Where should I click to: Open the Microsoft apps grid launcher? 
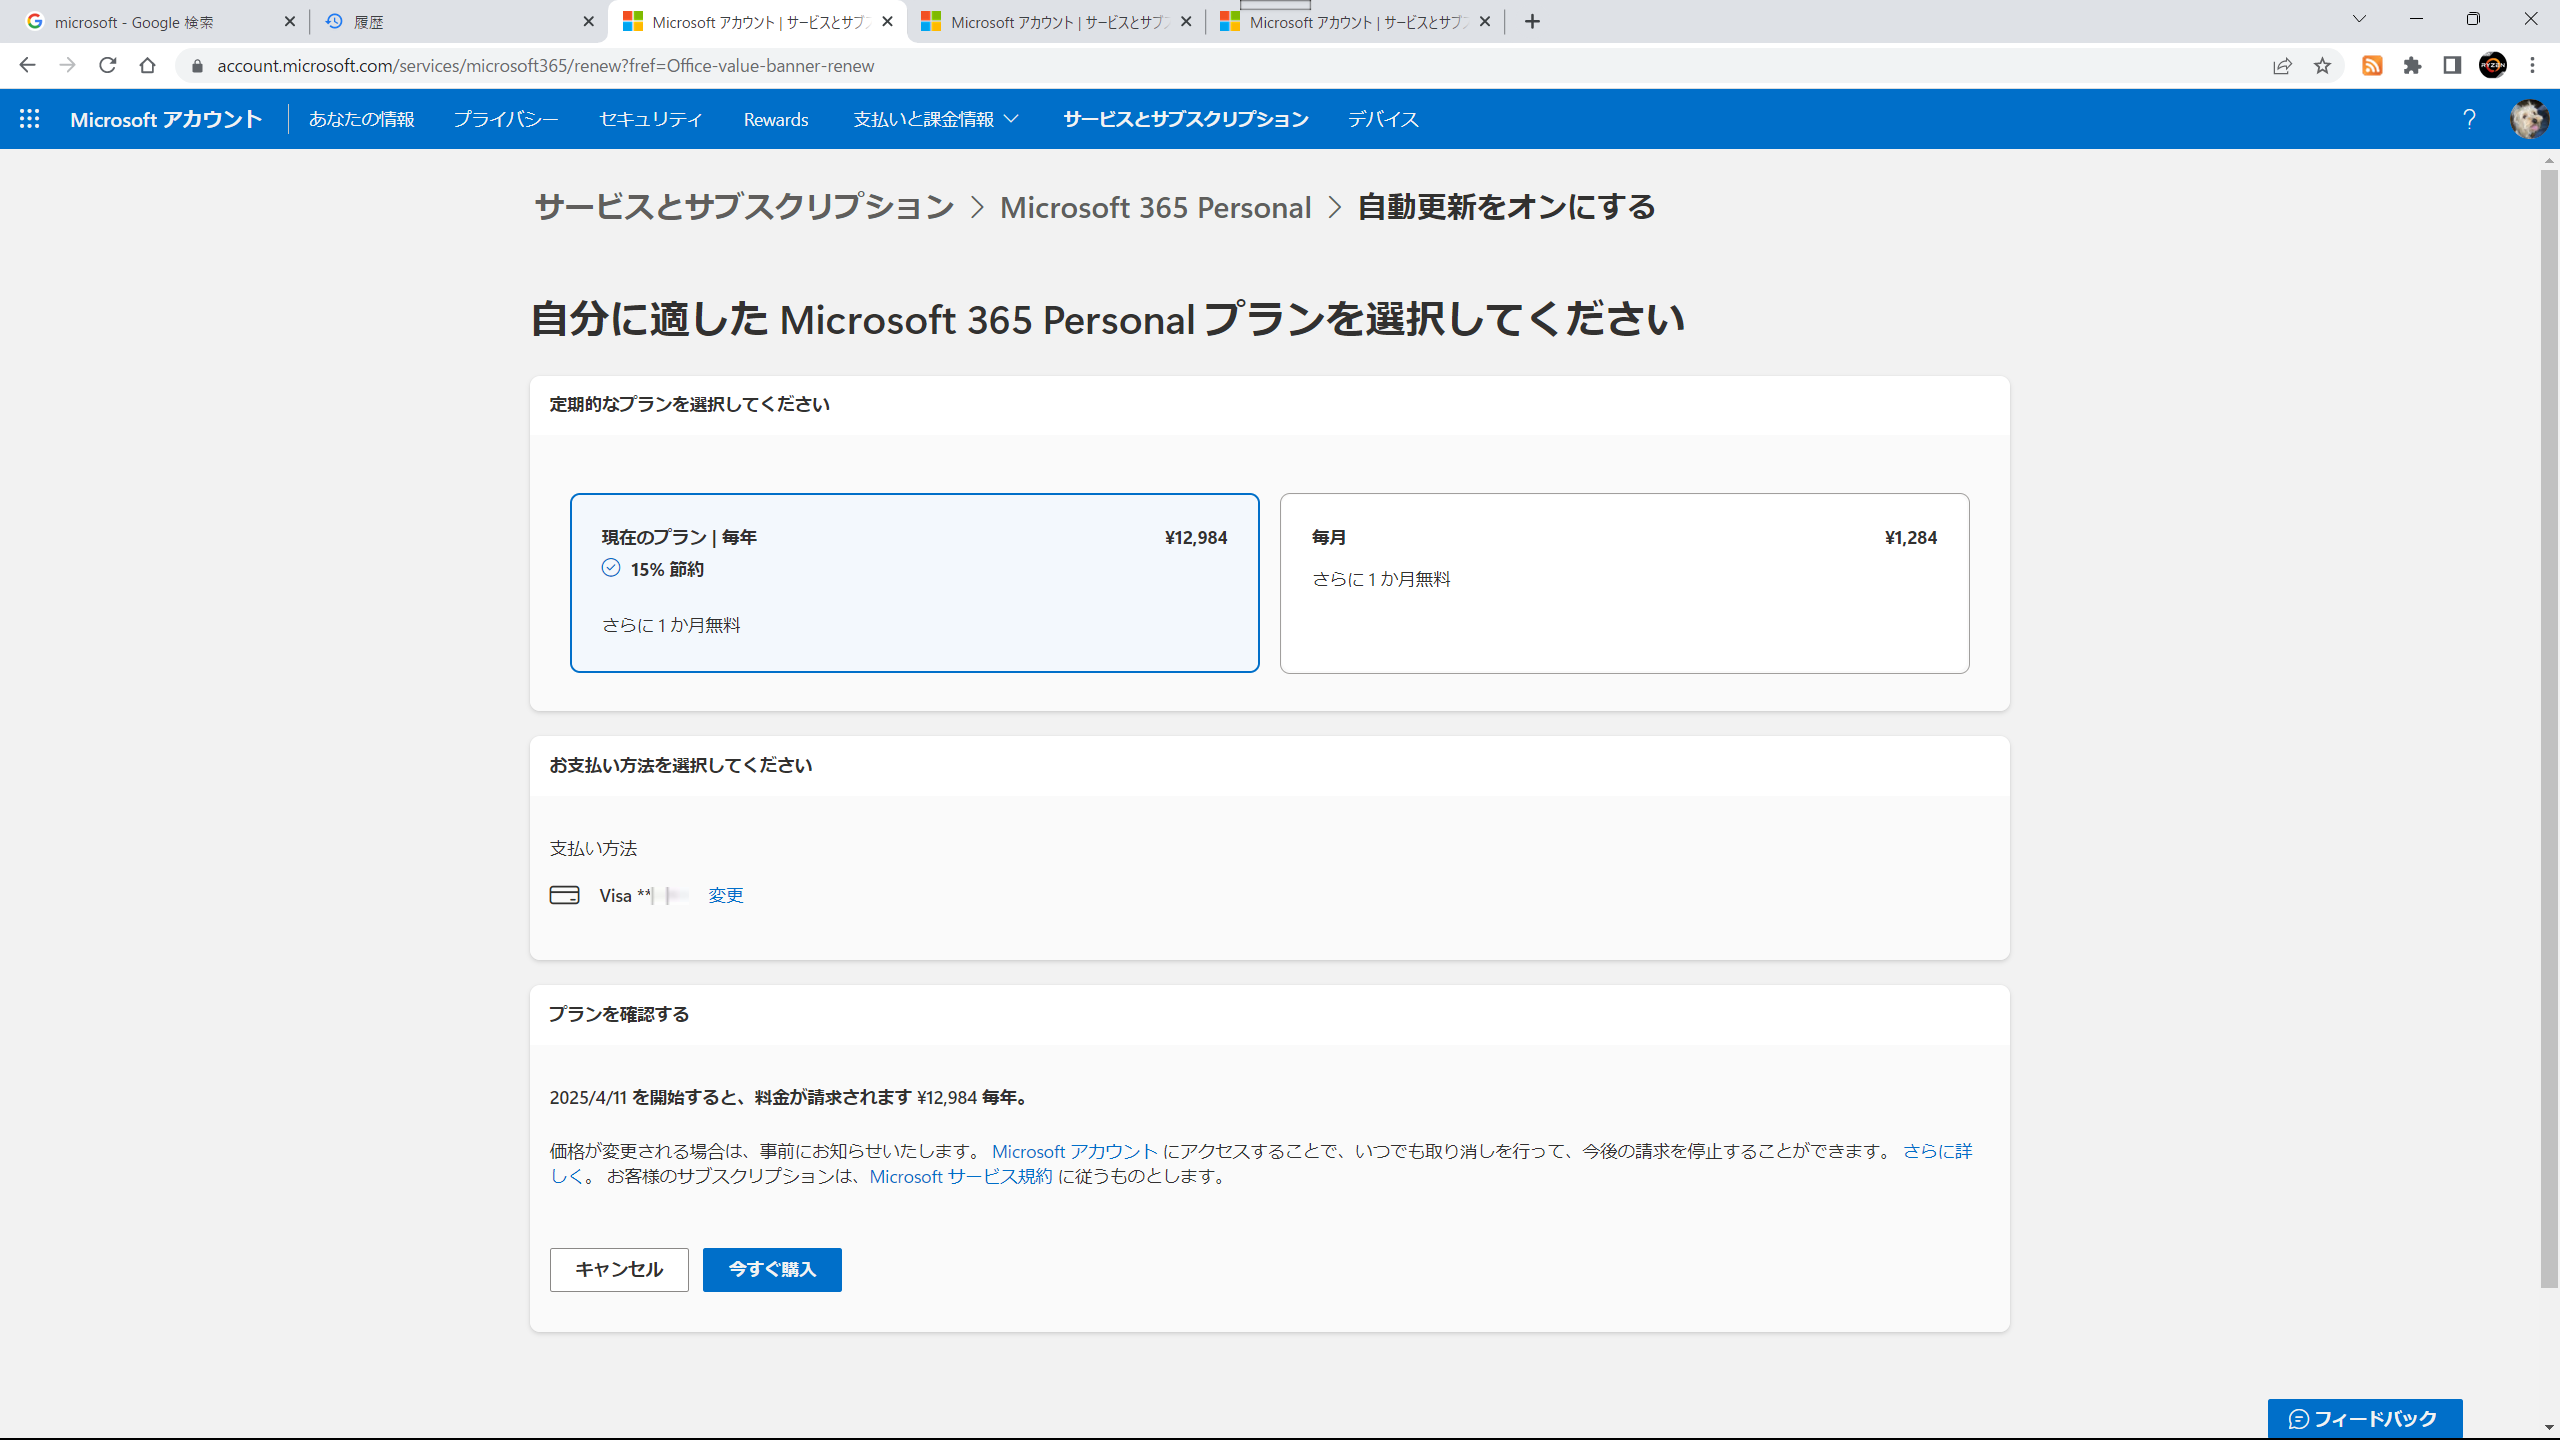(x=29, y=119)
